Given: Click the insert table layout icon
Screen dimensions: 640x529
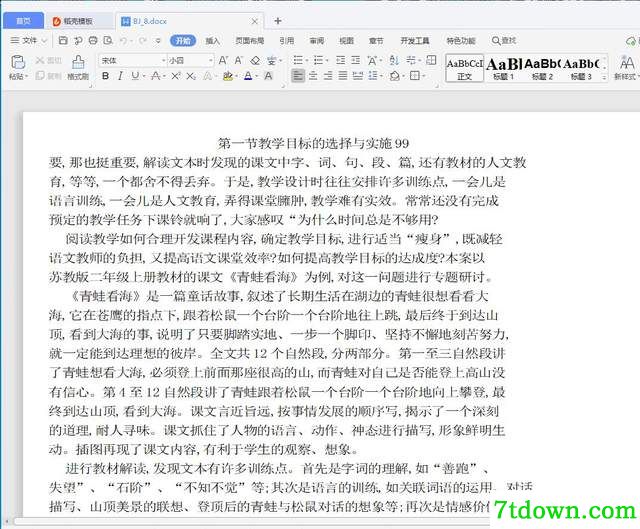Looking at the screenshot, I should coord(431,60).
